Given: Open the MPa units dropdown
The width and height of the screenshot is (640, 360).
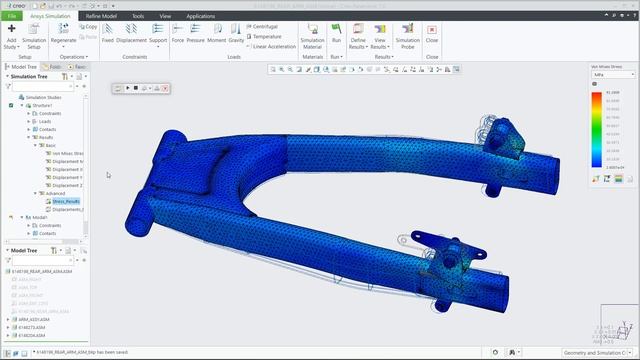Looking at the screenshot, I should (x=613, y=75).
